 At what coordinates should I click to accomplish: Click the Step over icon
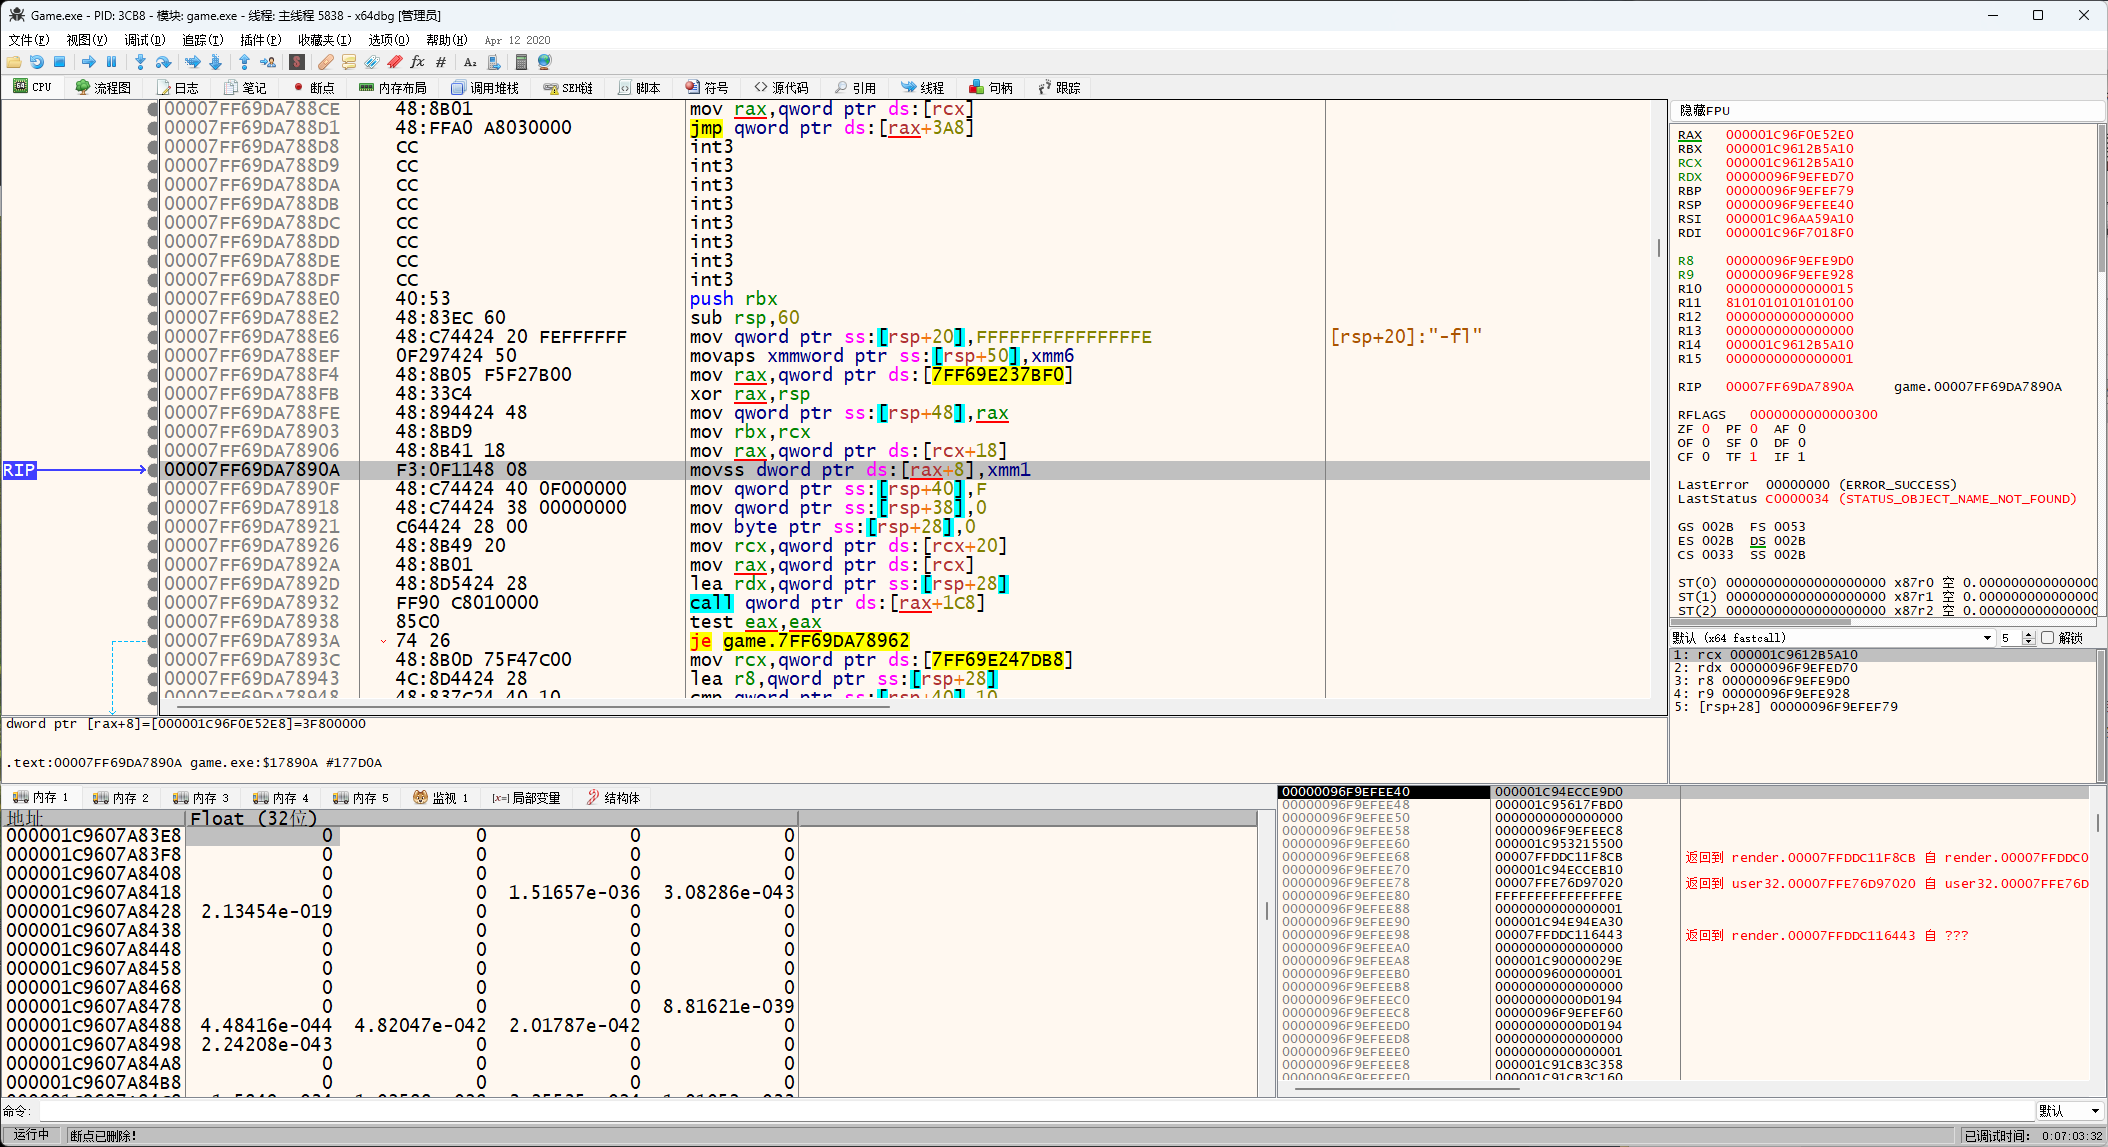(x=163, y=62)
